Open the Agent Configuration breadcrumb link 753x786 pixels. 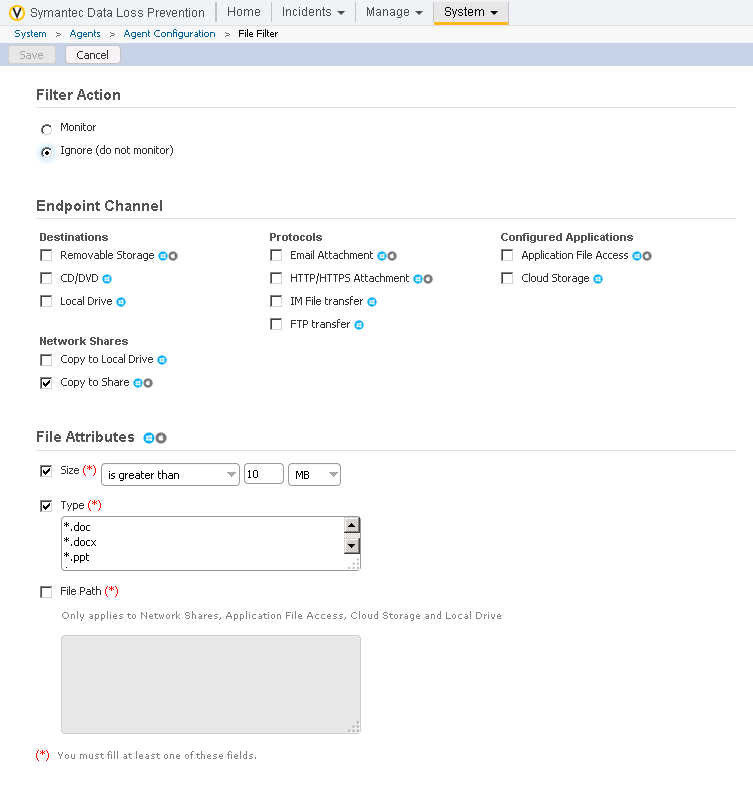(x=169, y=34)
